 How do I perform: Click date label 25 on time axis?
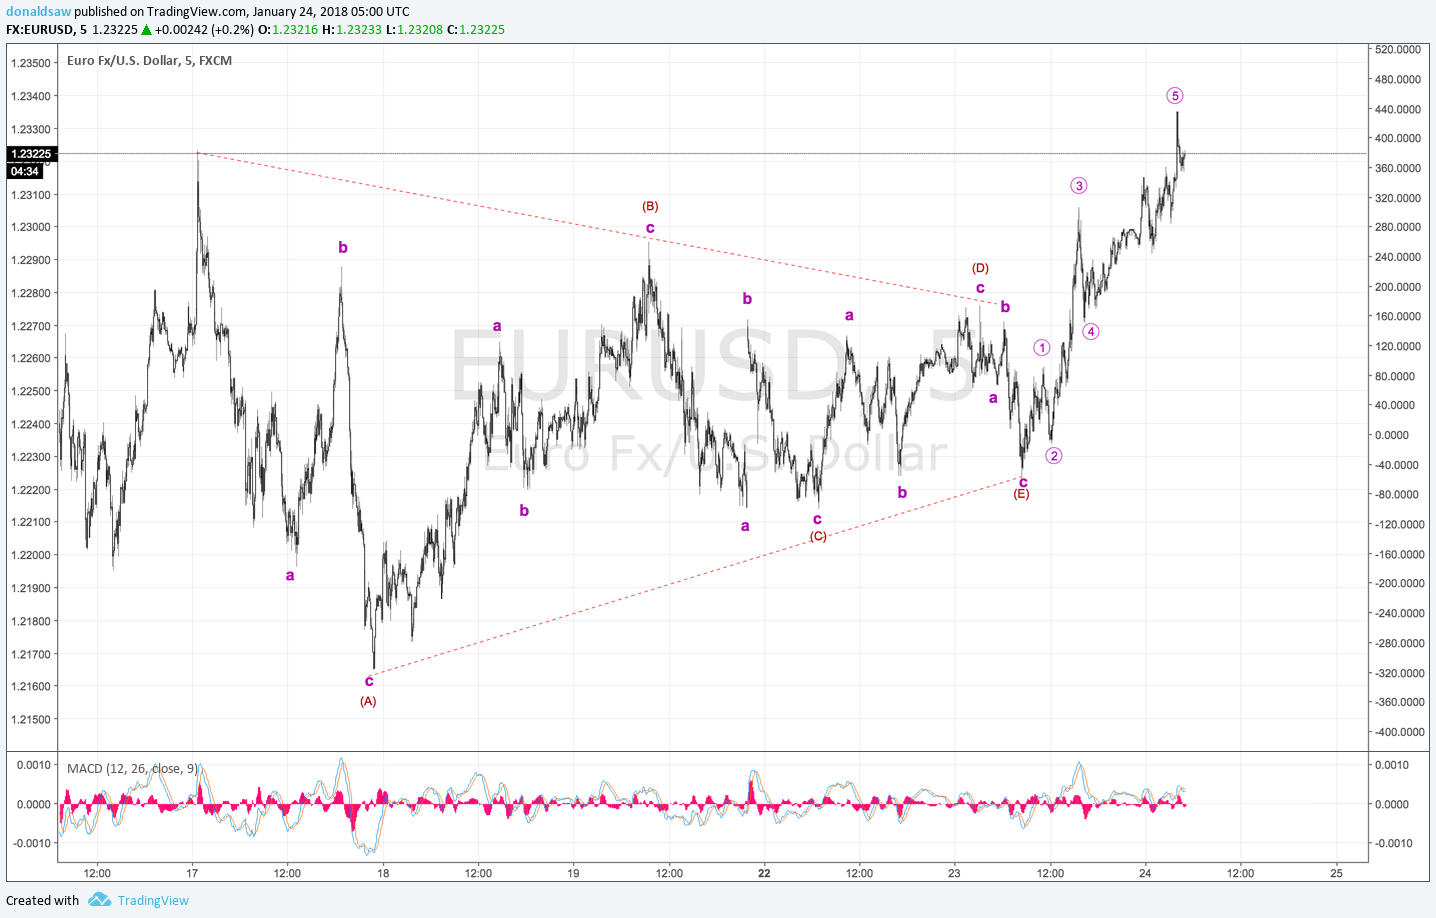[1337, 873]
